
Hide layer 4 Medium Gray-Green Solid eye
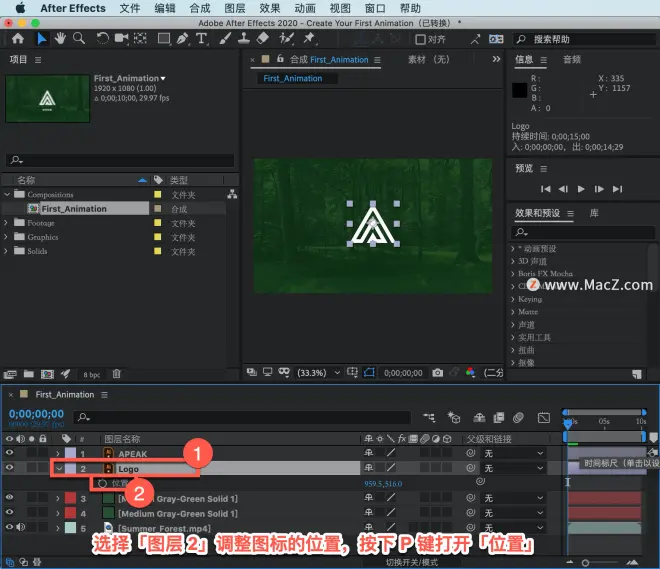coord(9,512)
